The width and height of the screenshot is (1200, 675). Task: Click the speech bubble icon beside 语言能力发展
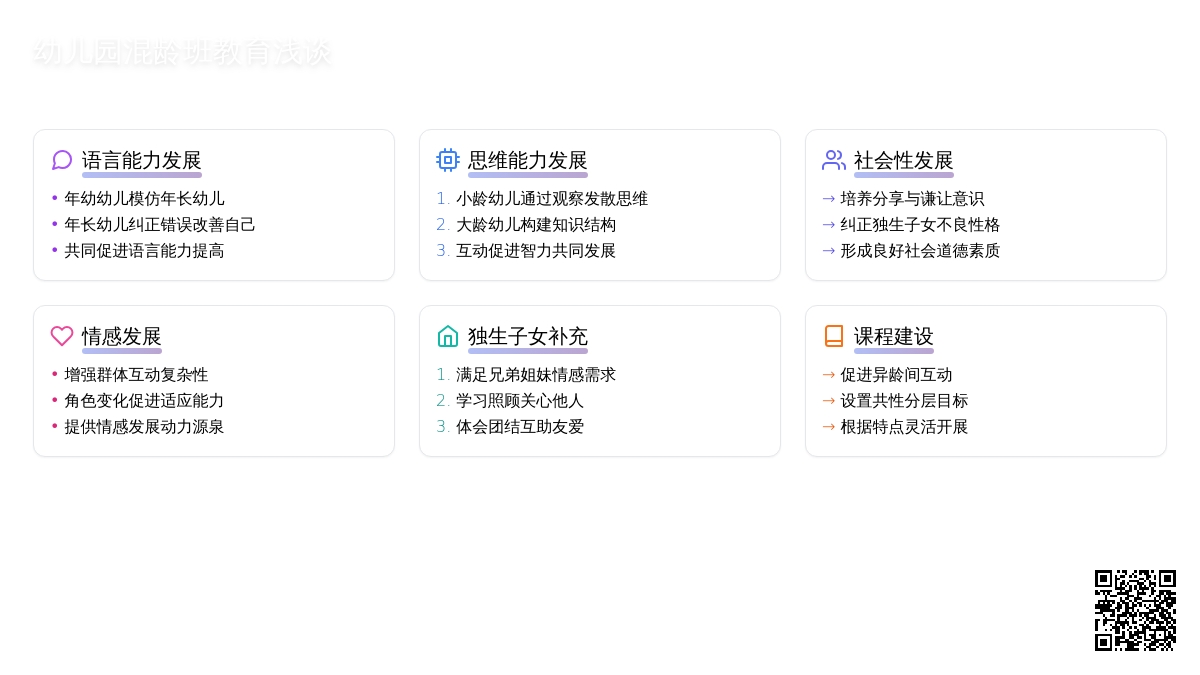point(62,160)
